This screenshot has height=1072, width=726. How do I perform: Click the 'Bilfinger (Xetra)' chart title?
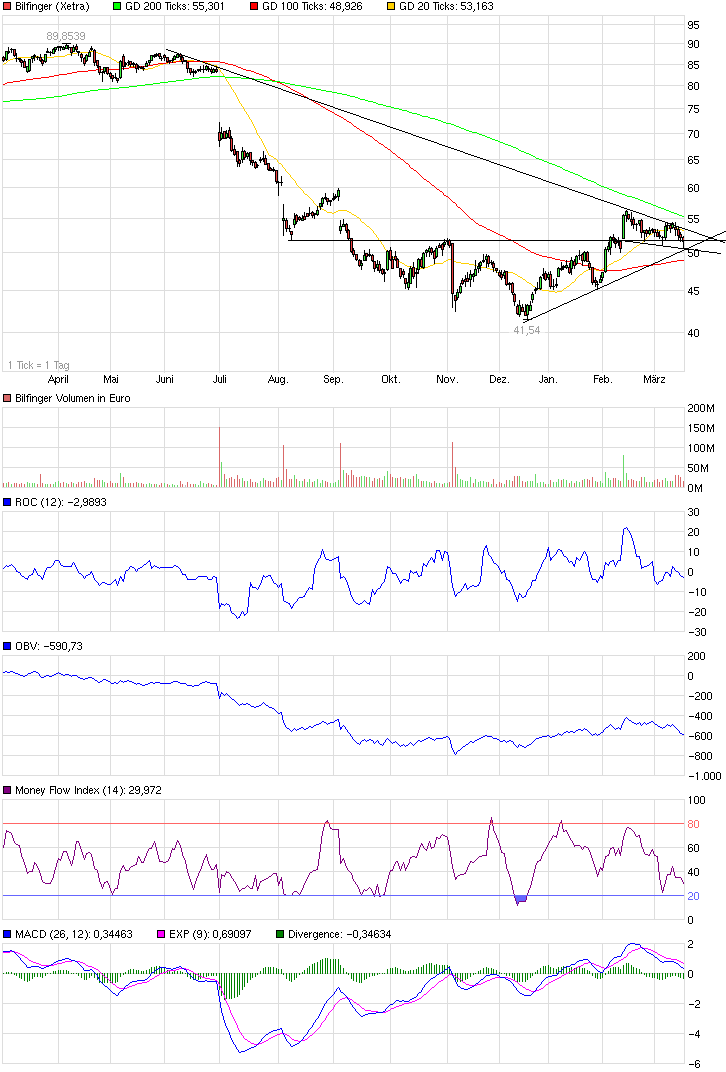pyautogui.click(x=52, y=6)
